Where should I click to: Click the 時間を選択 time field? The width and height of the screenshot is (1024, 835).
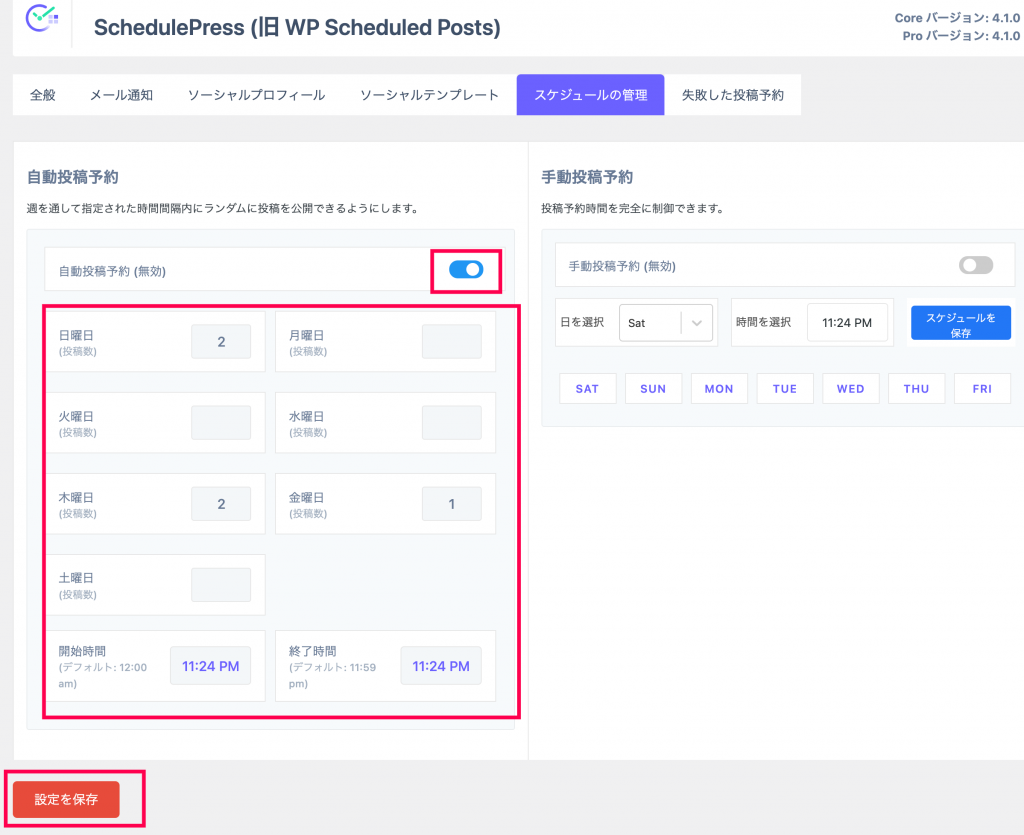click(x=847, y=323)
